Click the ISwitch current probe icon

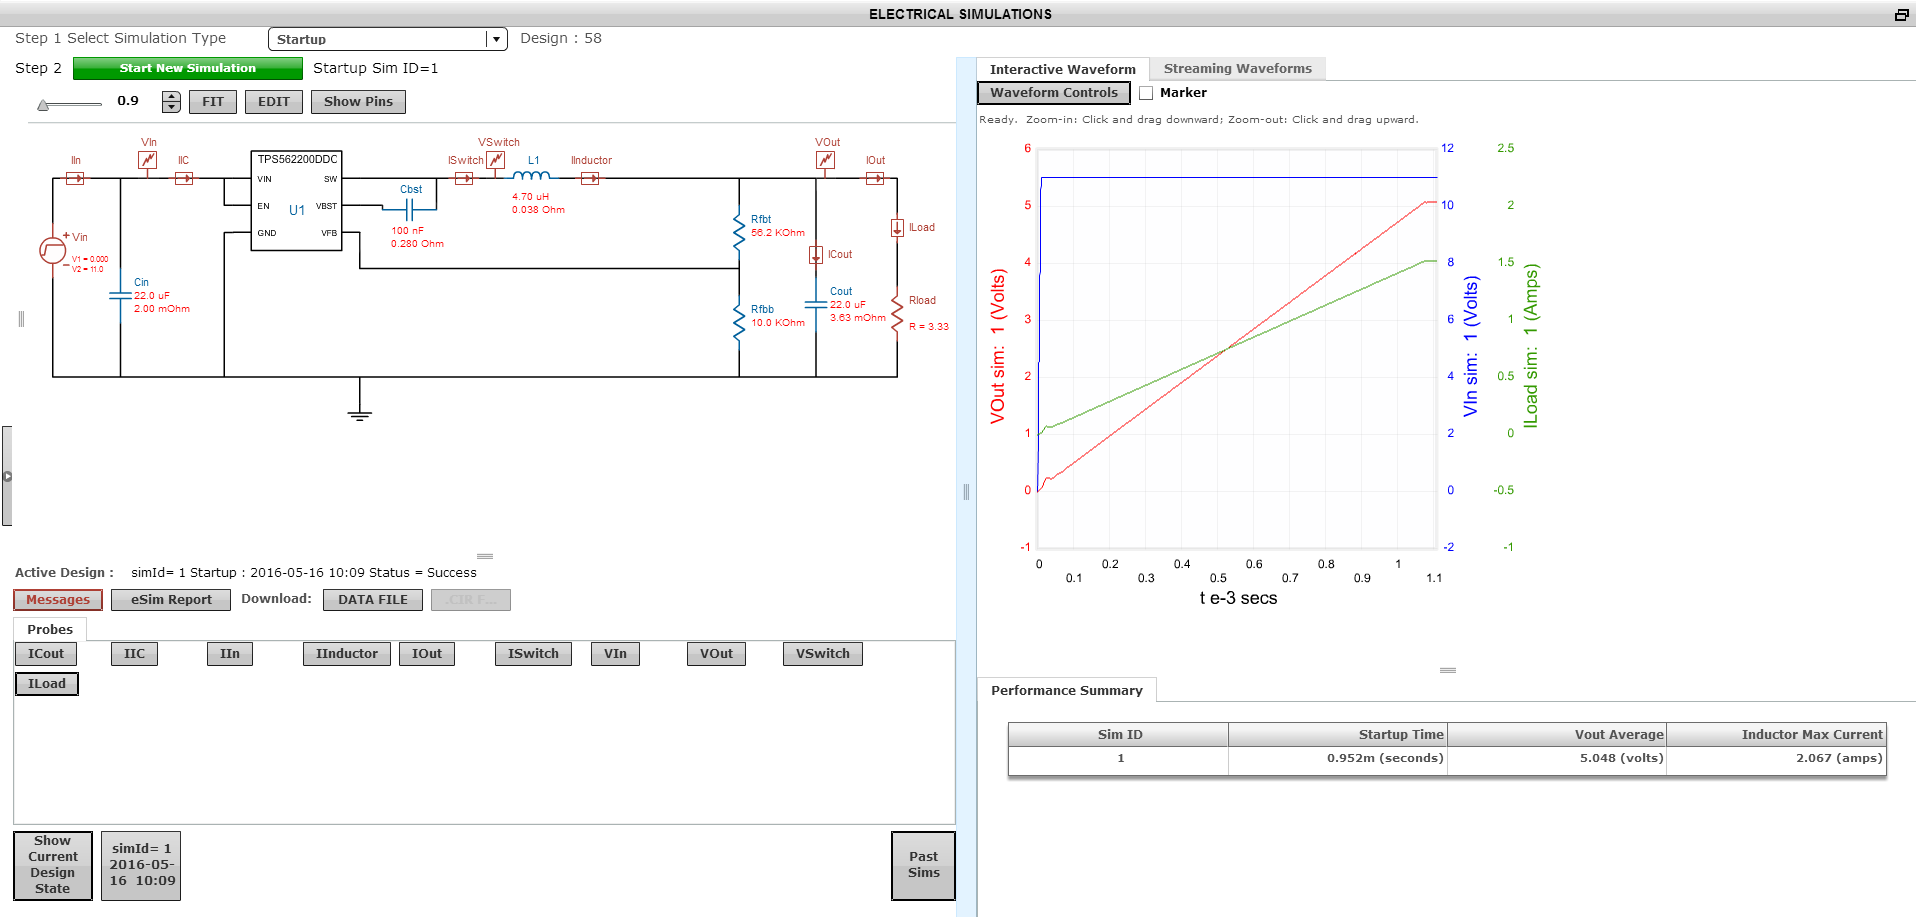[464, 178]
